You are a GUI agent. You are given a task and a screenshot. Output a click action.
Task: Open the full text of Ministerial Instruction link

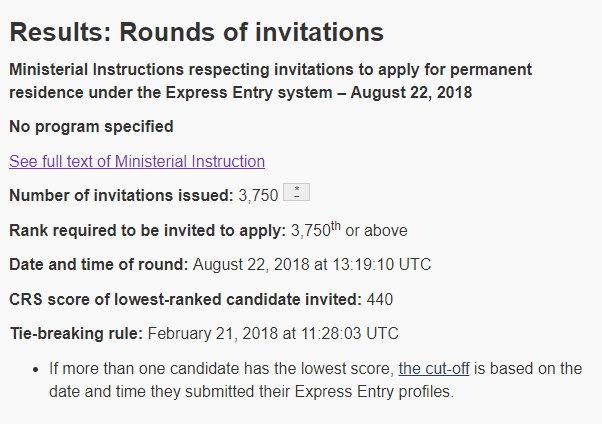coord(137,161)
